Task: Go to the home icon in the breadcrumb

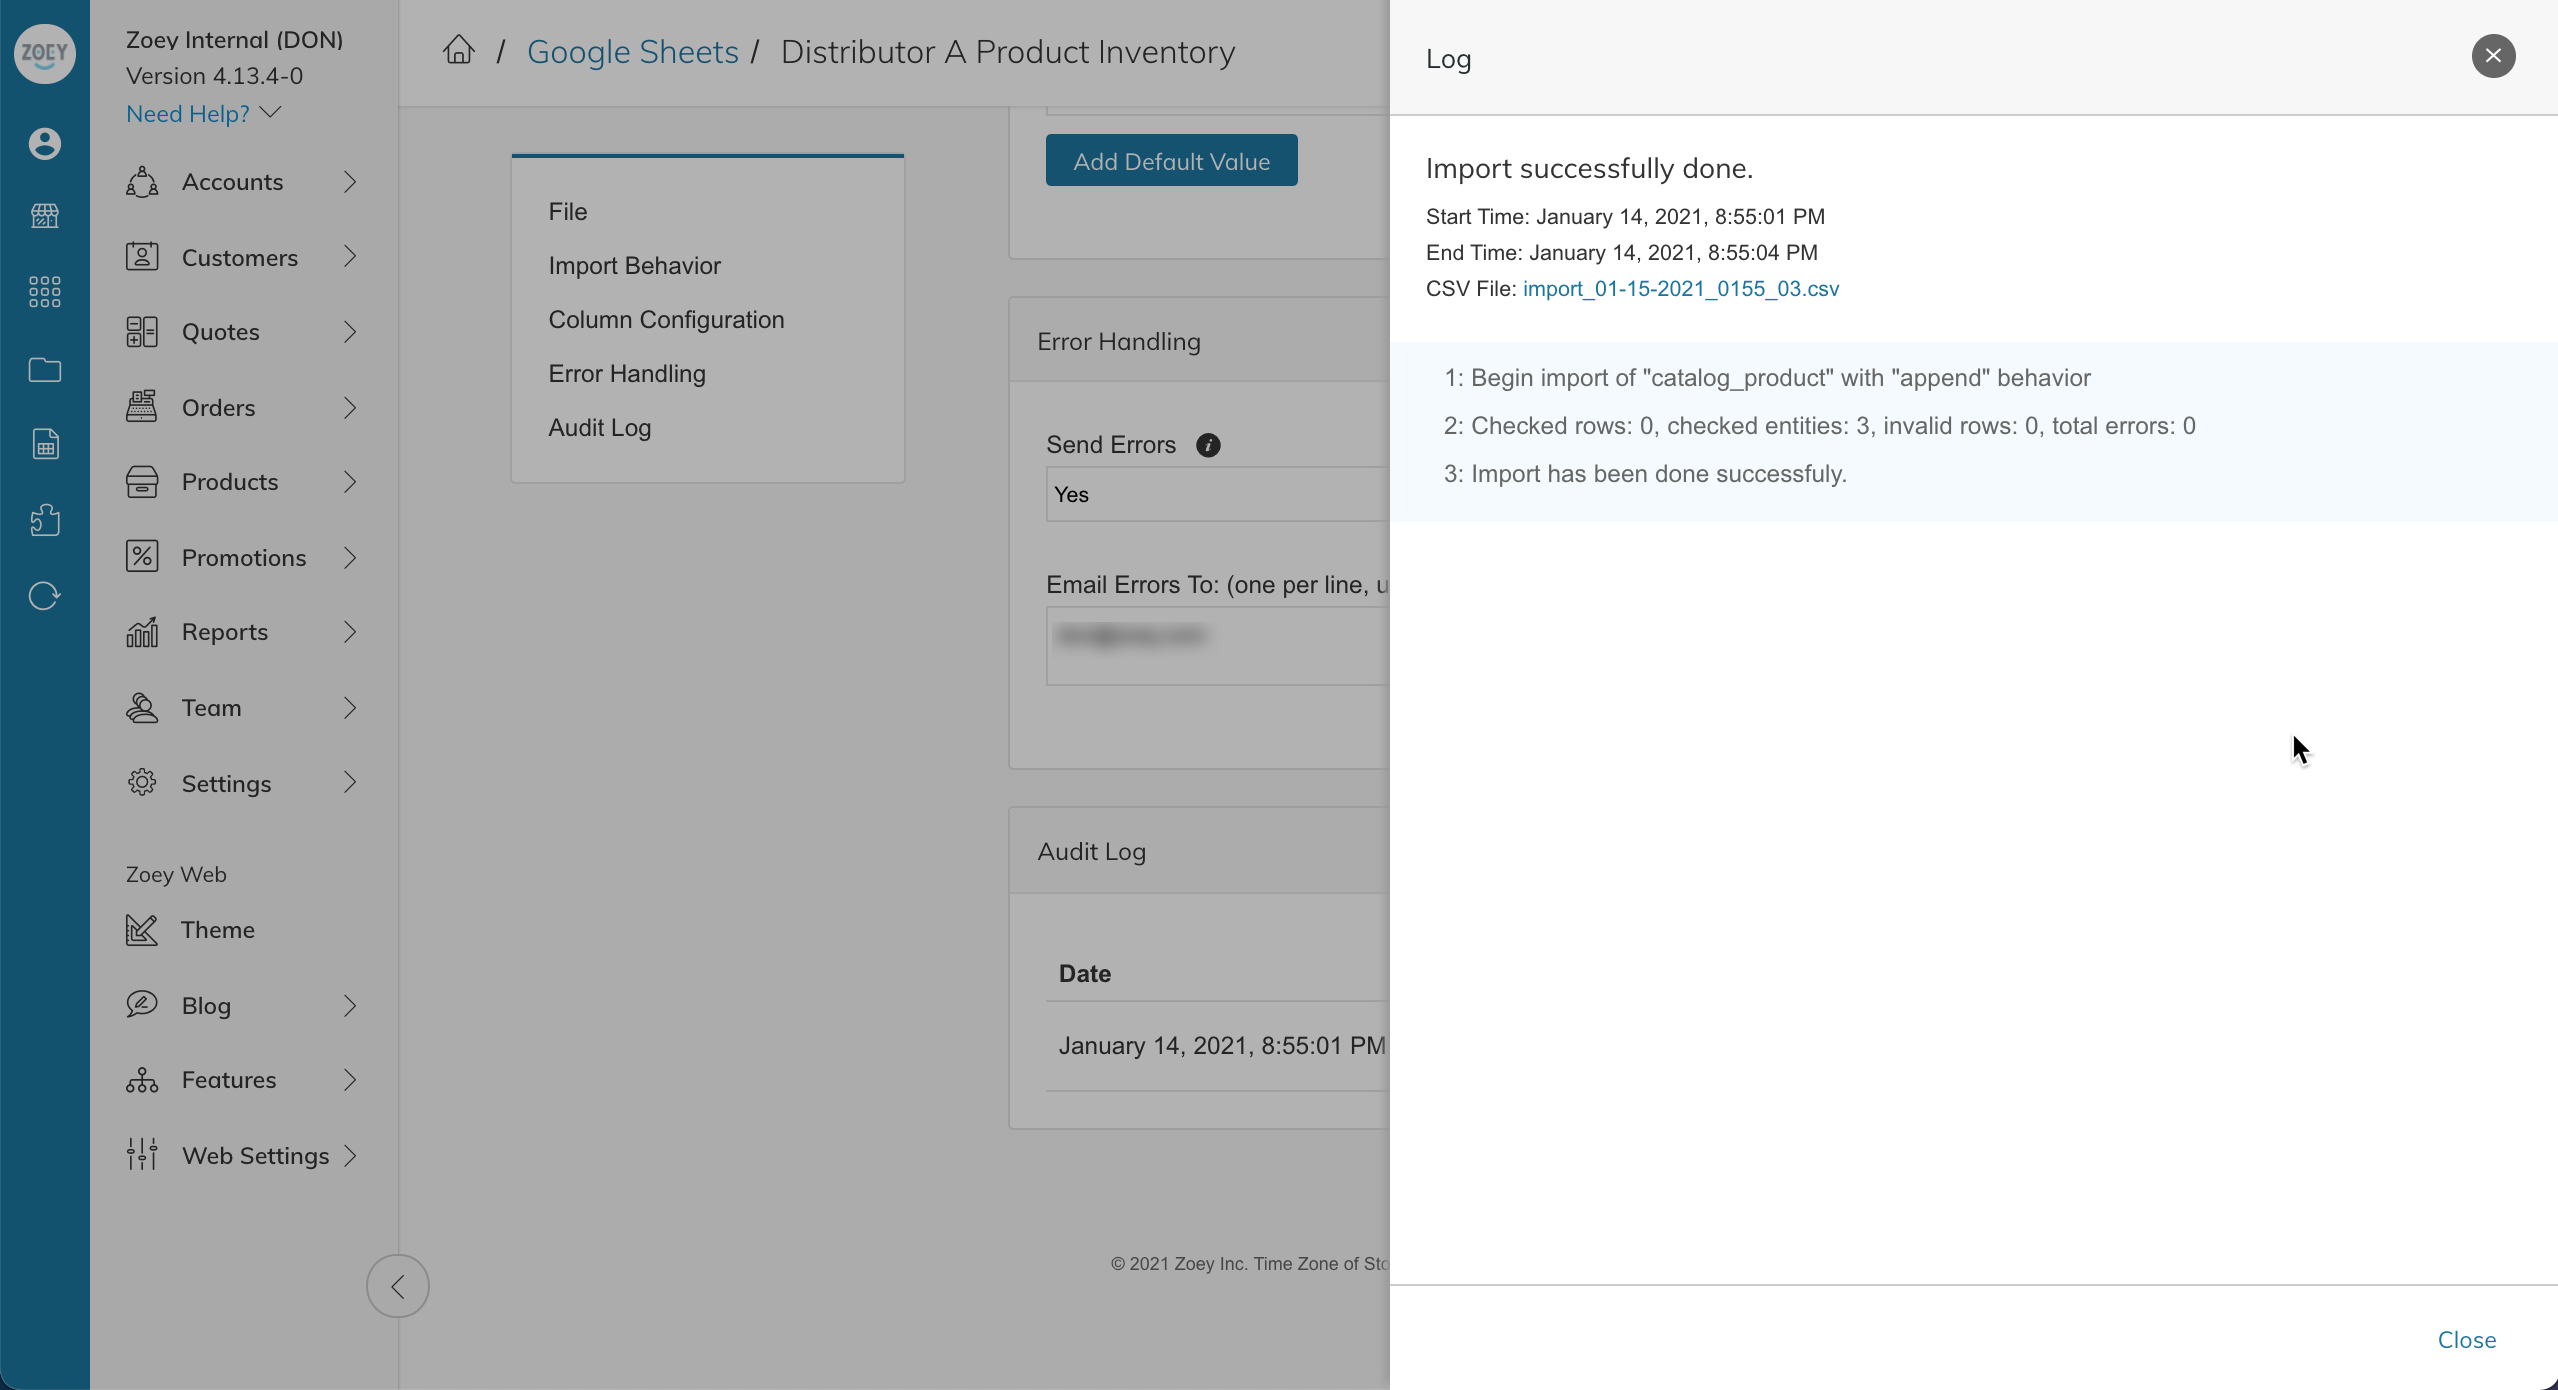Action: tap(459, 50)
